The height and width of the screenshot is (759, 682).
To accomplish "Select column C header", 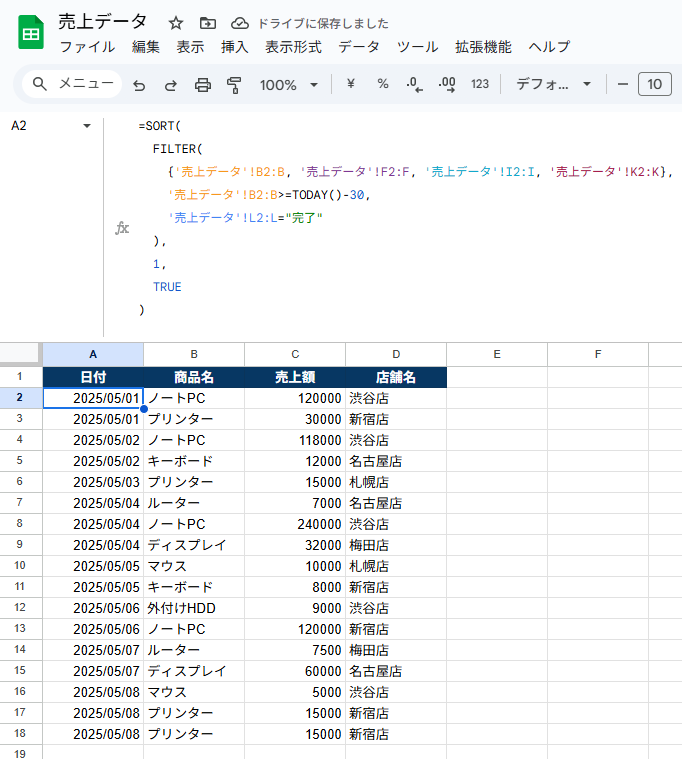I will (x=295, y=354).
